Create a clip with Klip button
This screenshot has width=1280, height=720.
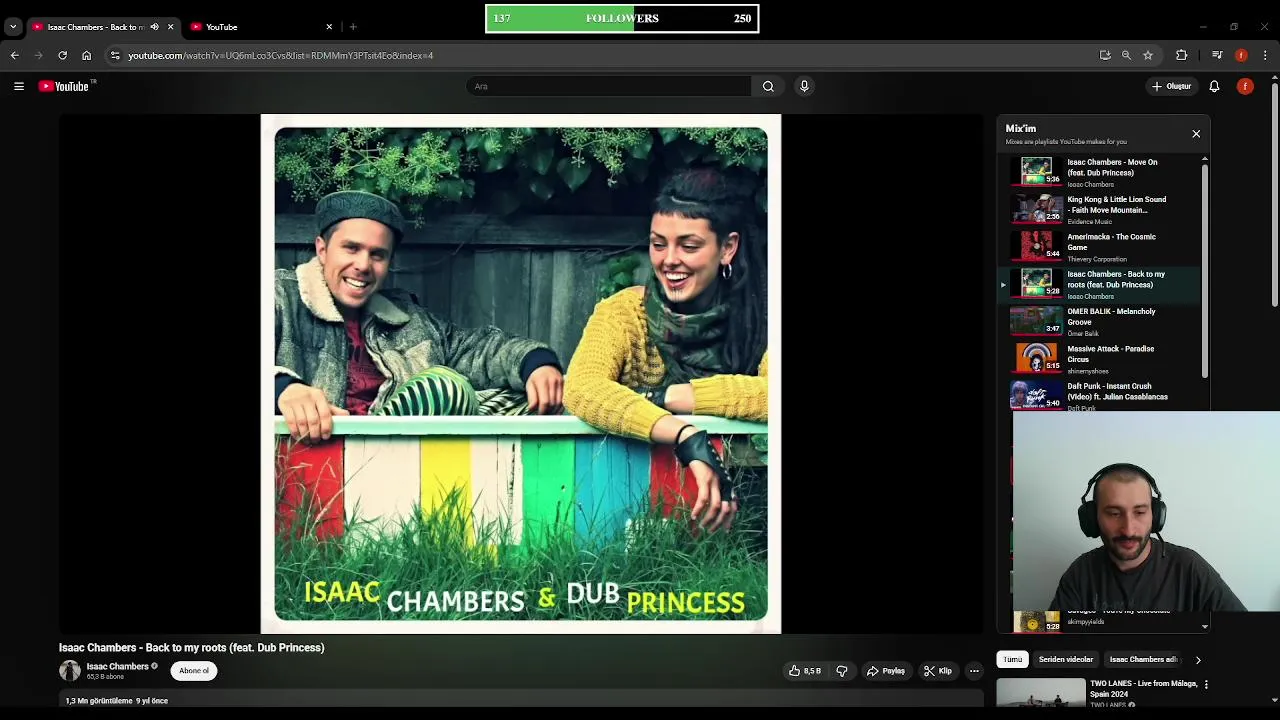(938, 671)
